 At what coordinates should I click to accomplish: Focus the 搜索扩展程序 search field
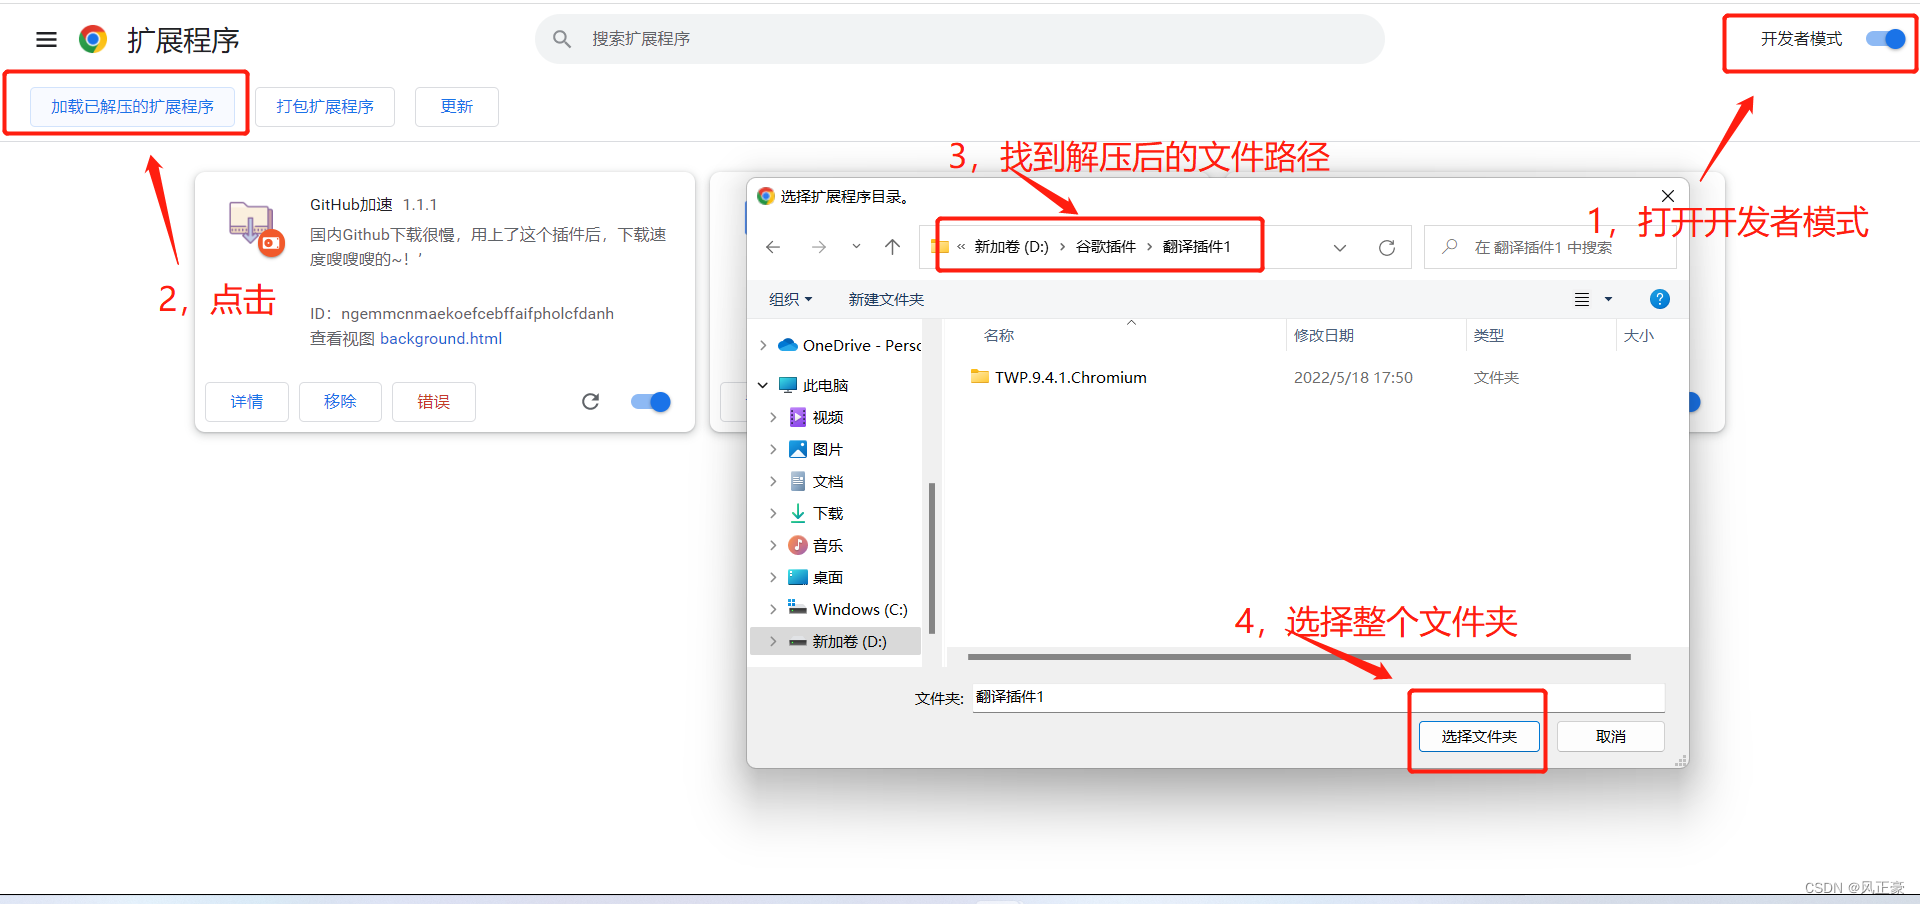coord(960,39)
